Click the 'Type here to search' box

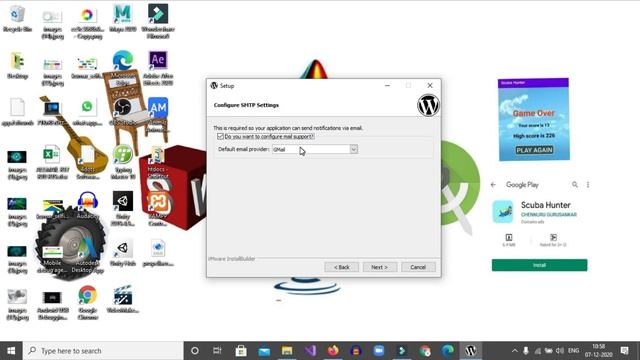pos(103,351)
